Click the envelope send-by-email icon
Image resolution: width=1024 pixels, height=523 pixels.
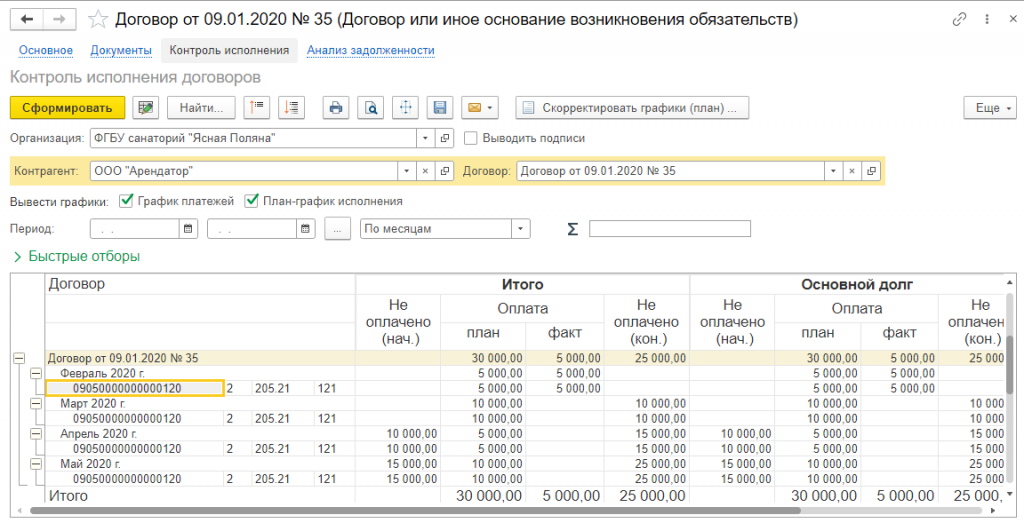(x=474, y=108)
